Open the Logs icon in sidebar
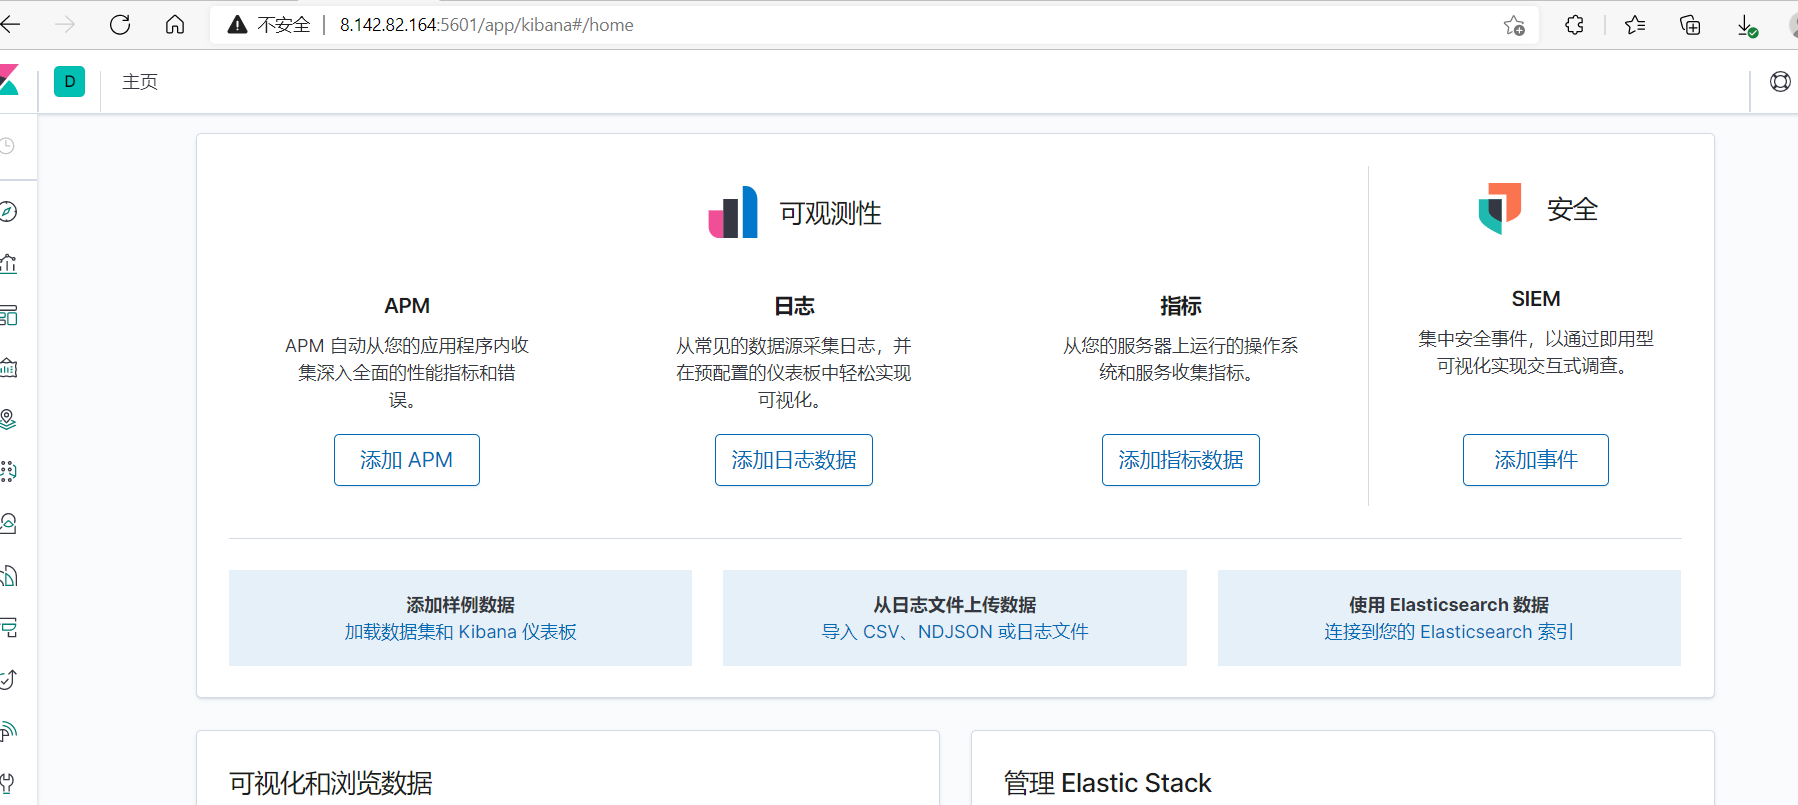Screen dimensions: 1798x805 (8, 576)
